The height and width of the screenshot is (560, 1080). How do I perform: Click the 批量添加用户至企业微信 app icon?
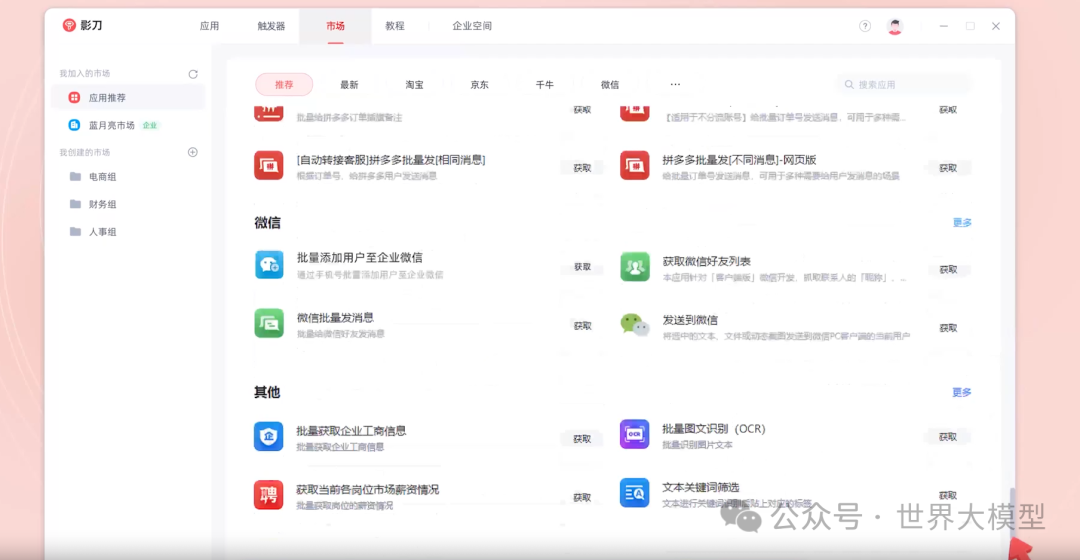pos(269,265)
